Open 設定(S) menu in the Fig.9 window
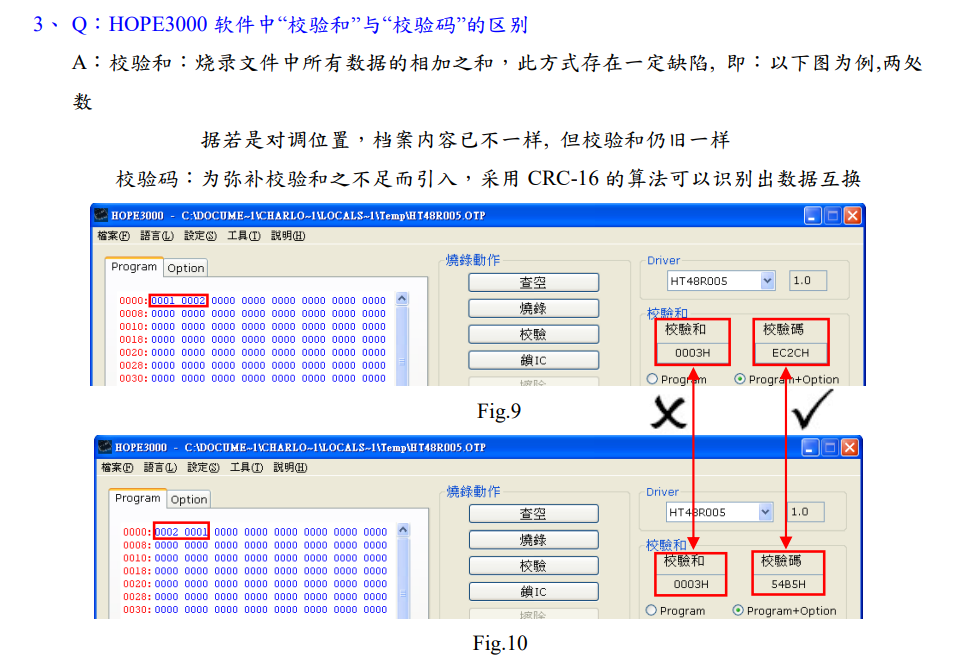 click(x=200, y=236)
